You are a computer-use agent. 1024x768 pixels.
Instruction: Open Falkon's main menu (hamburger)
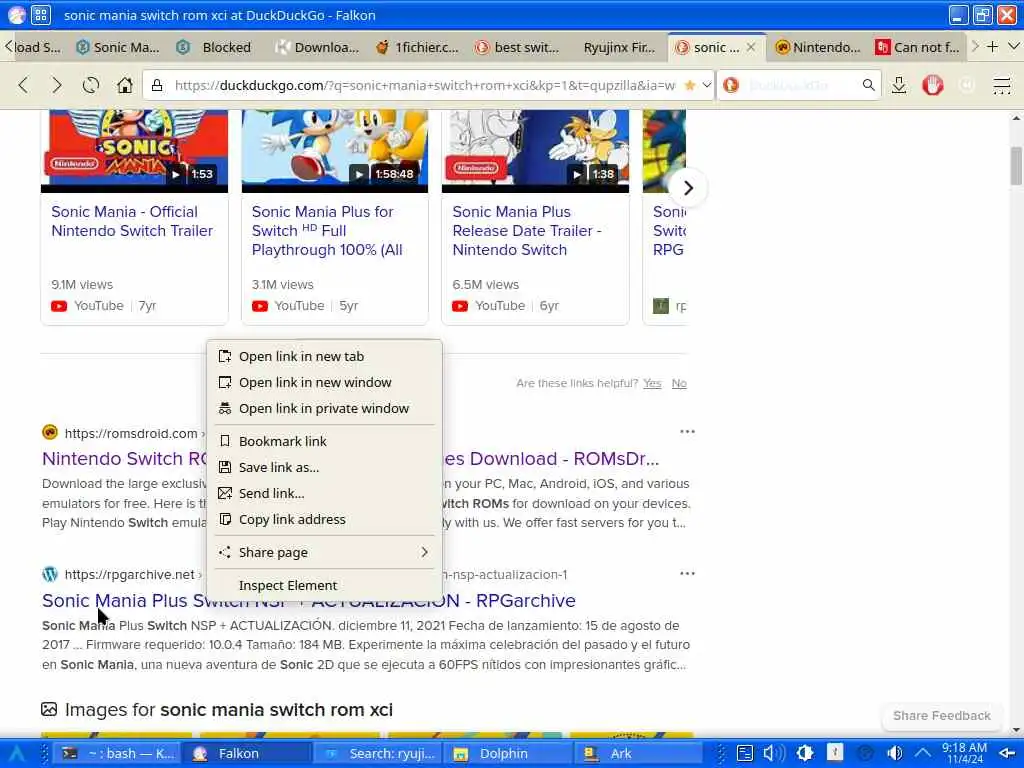click(1001, 85)
